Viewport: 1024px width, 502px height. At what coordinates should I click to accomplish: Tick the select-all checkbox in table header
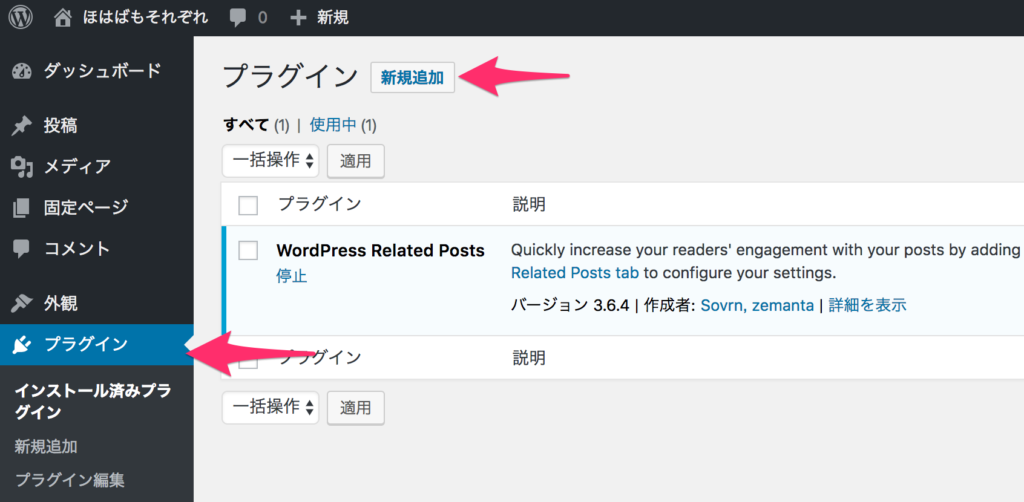[x=248, y=206]
